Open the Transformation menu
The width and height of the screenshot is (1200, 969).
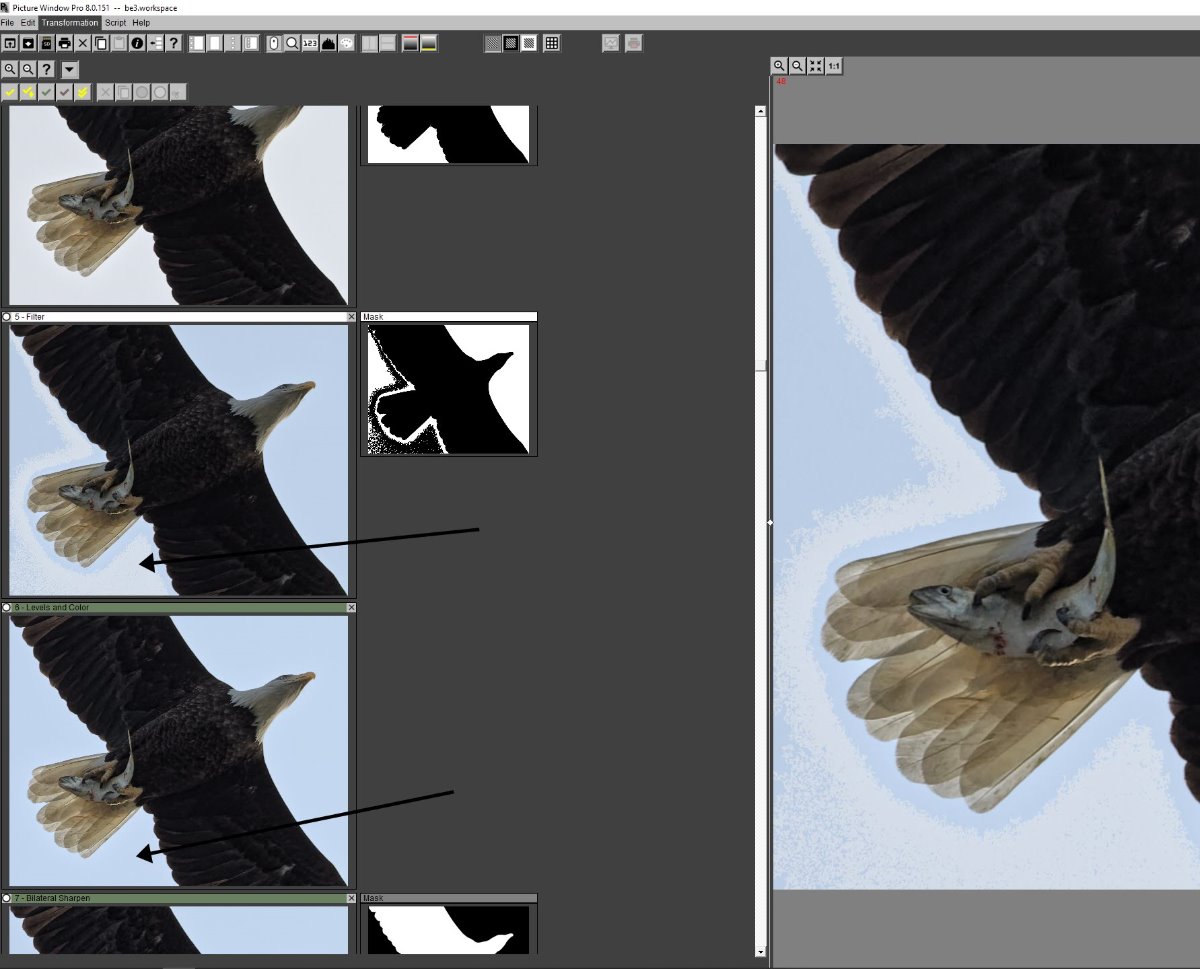[x=70, y=22]
